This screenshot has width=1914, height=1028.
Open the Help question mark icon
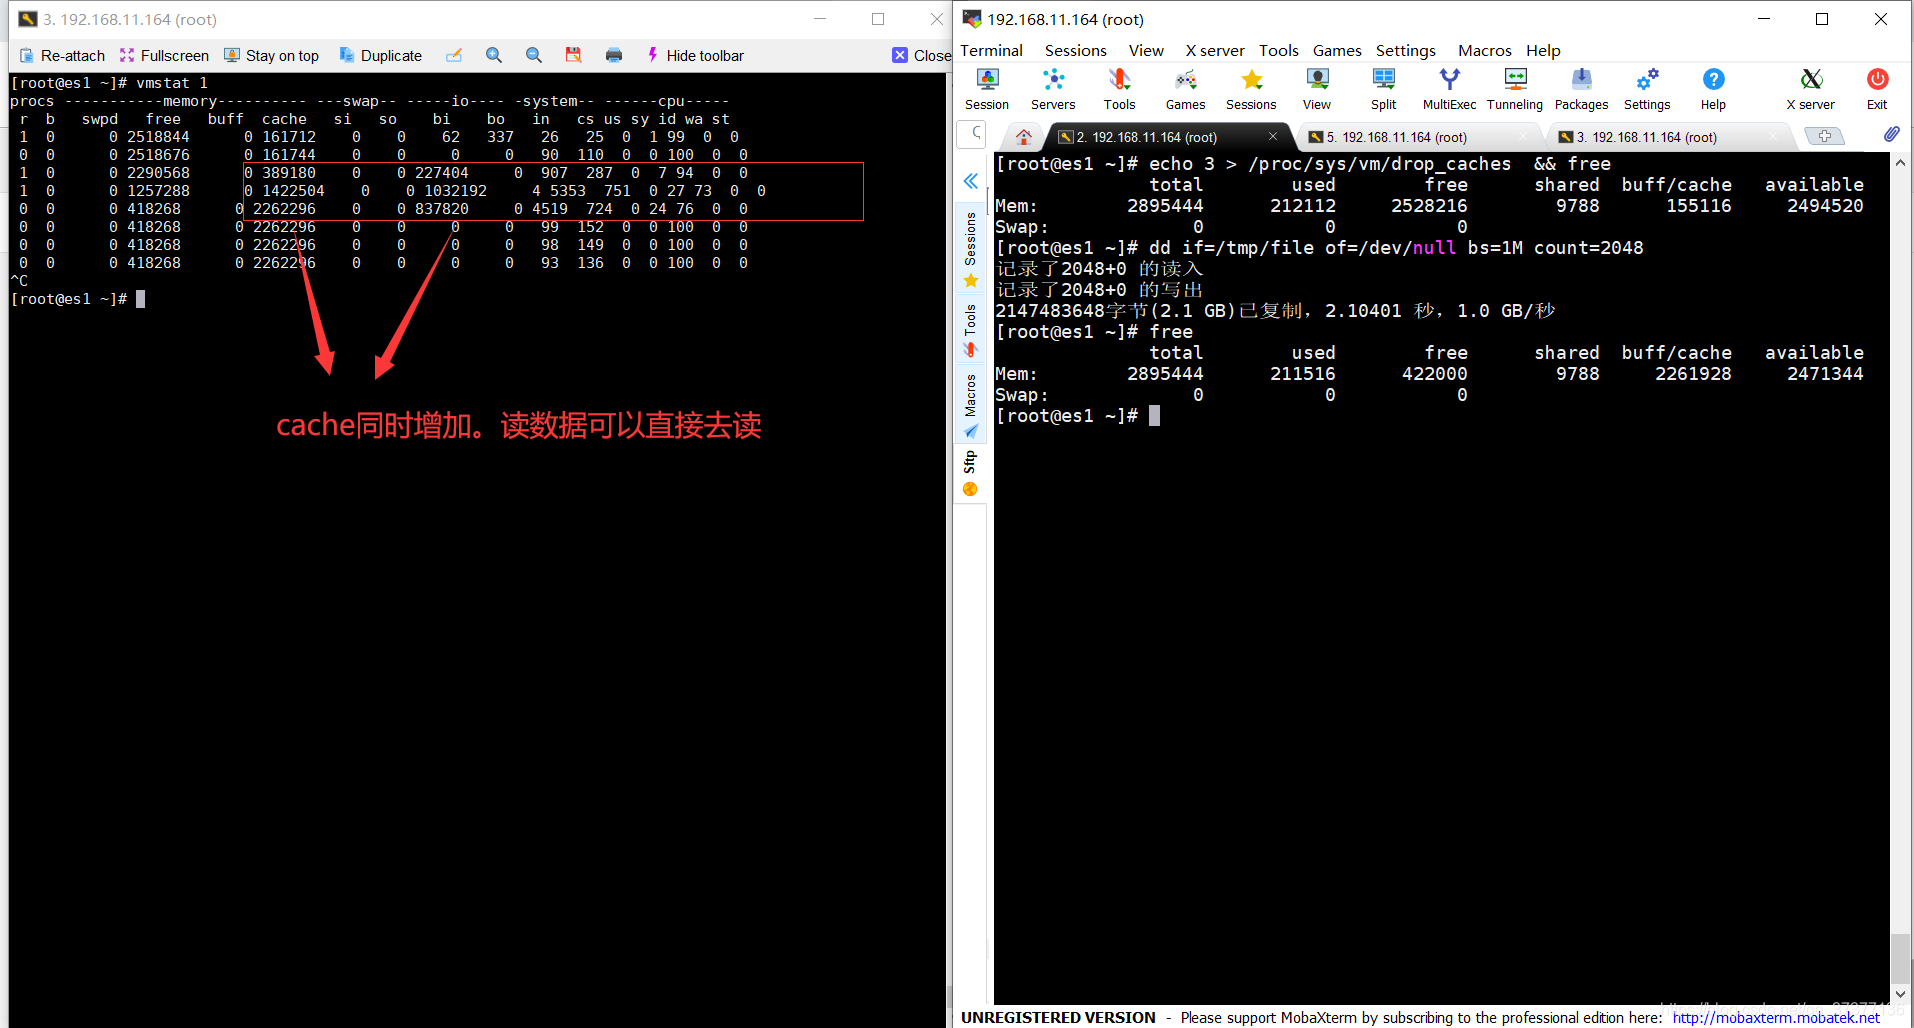point(1713,89)
